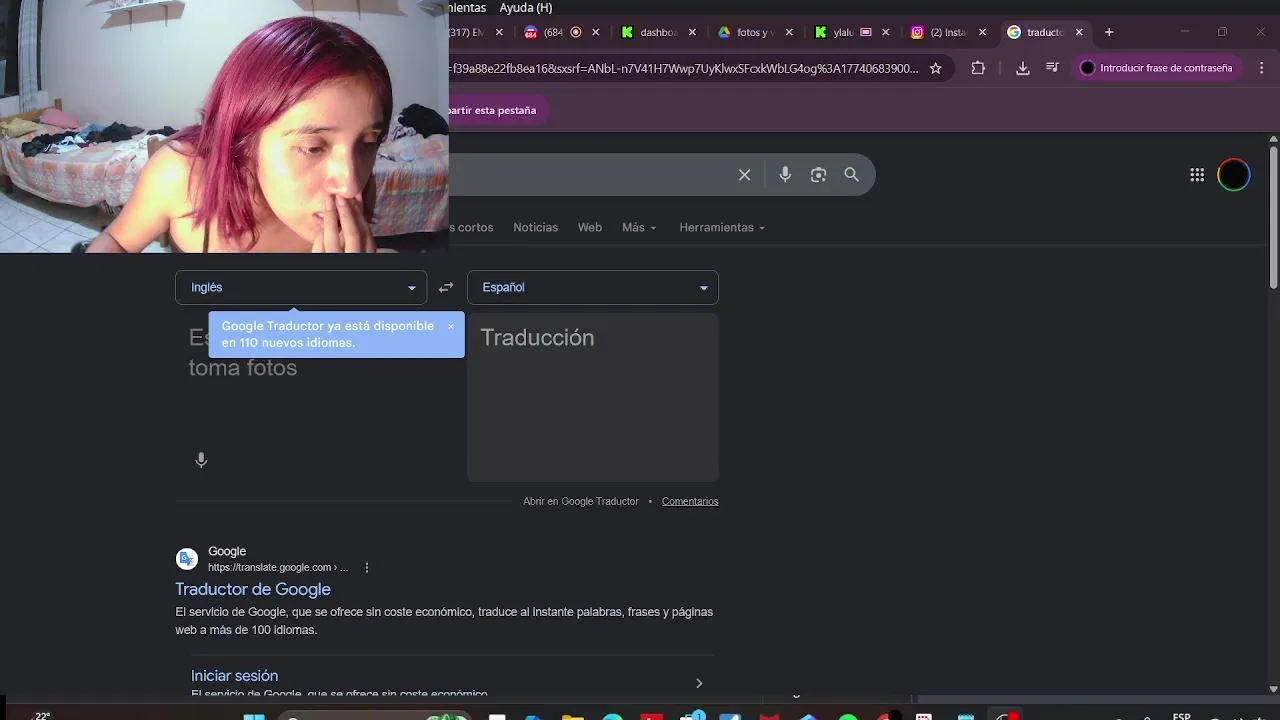1280x720 pixels.
Task: Open the result's three-dot options
Action: coord(367,567)
